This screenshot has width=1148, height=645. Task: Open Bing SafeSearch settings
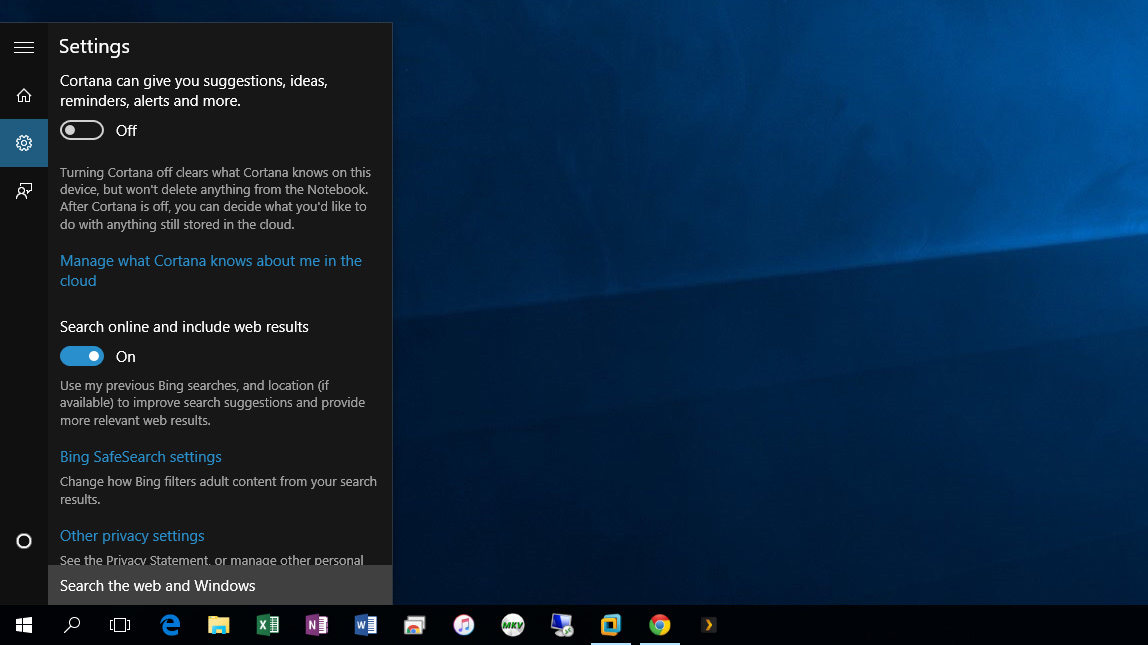[x=140, y=456]
